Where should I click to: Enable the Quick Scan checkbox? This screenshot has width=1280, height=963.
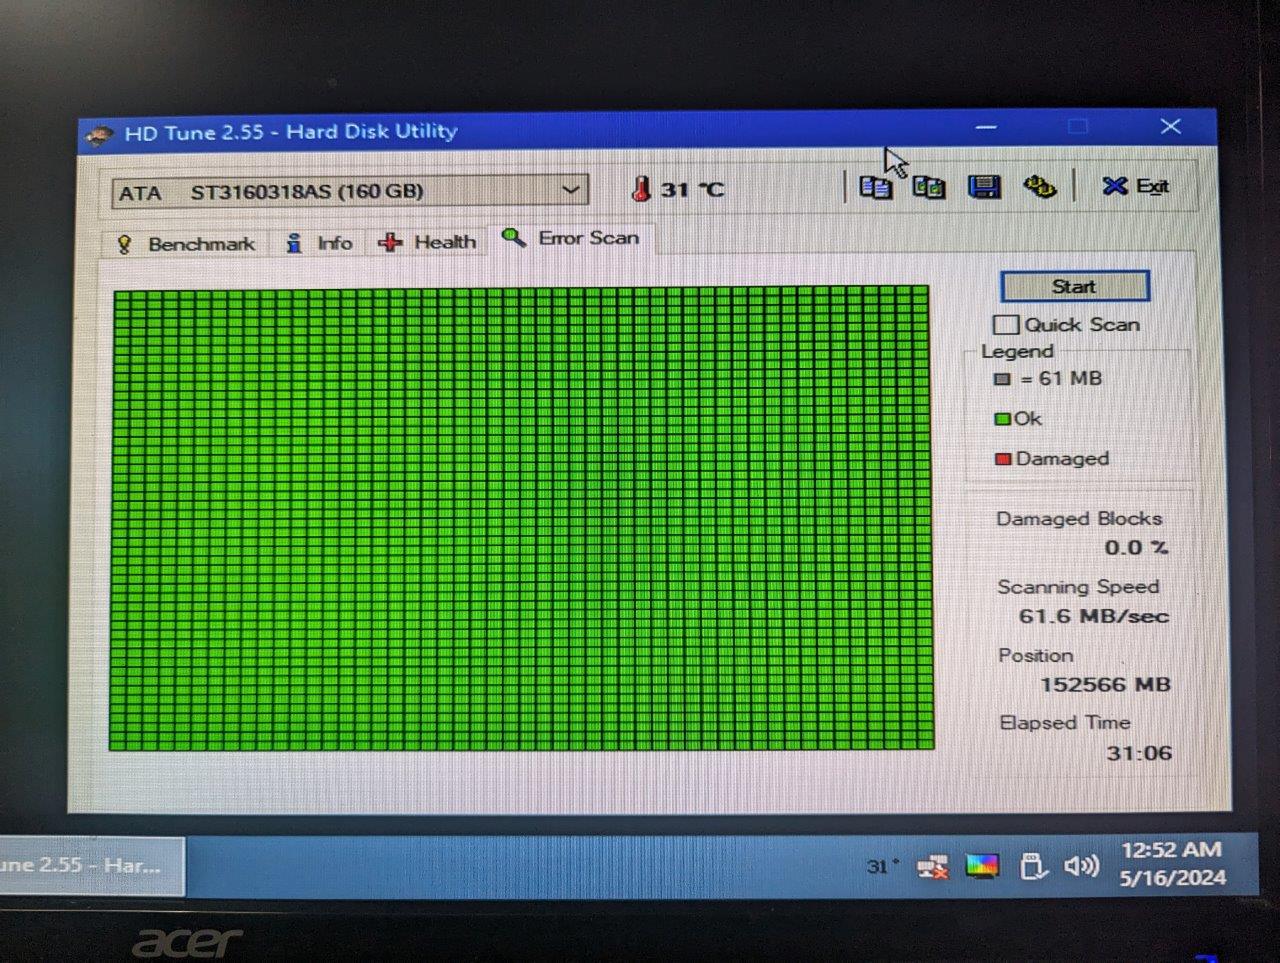[1006, 324]
